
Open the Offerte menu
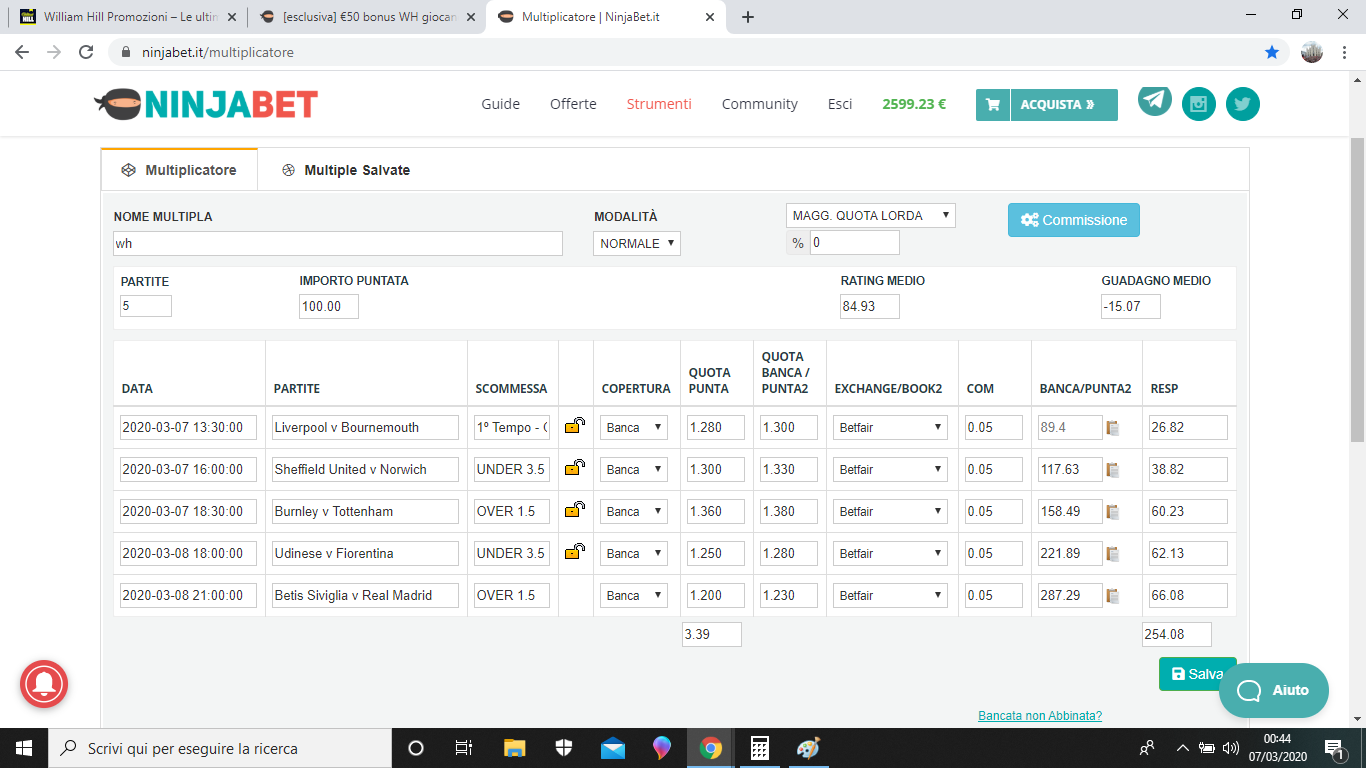[x=573, y=104]
